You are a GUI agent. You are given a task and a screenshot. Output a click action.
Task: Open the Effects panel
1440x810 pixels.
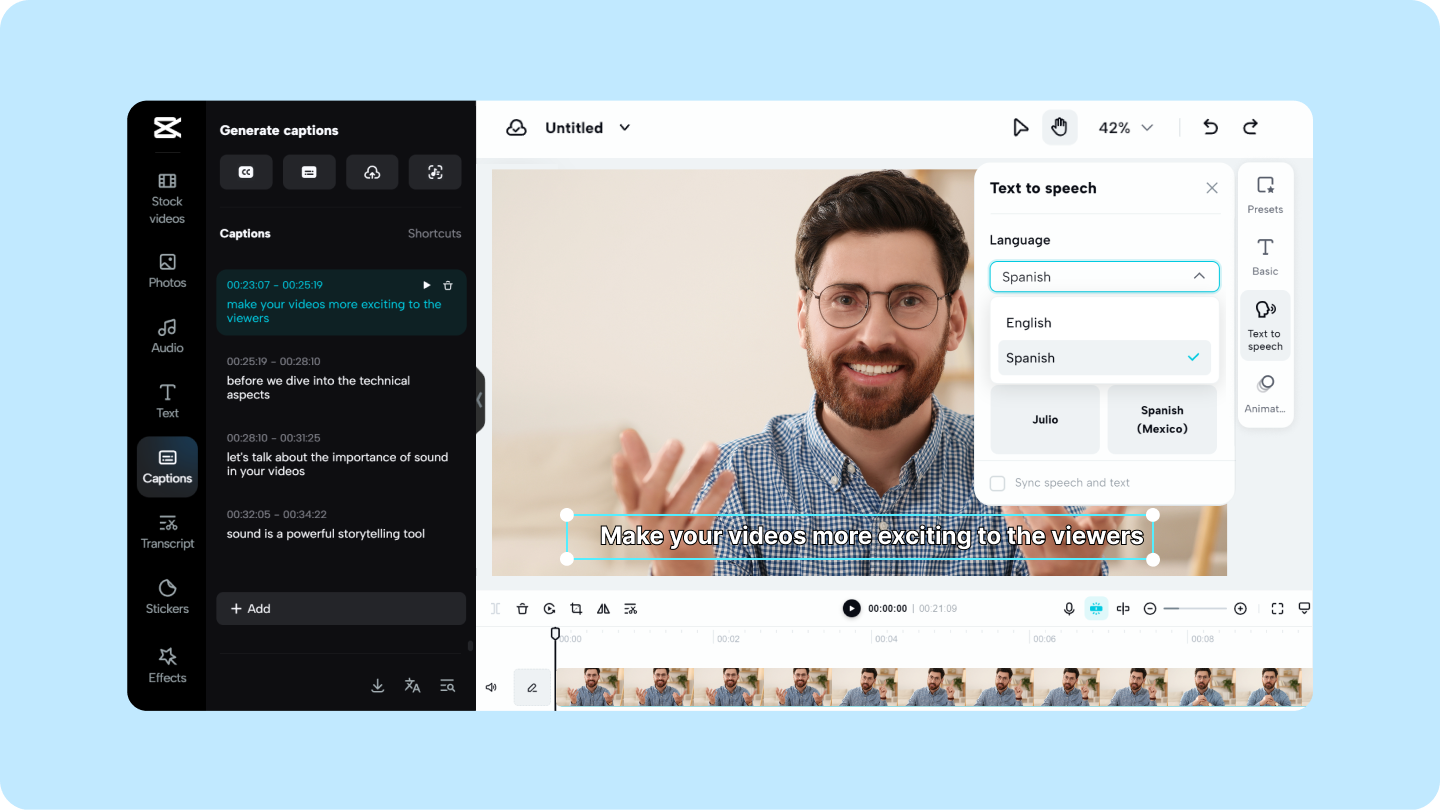167,665
